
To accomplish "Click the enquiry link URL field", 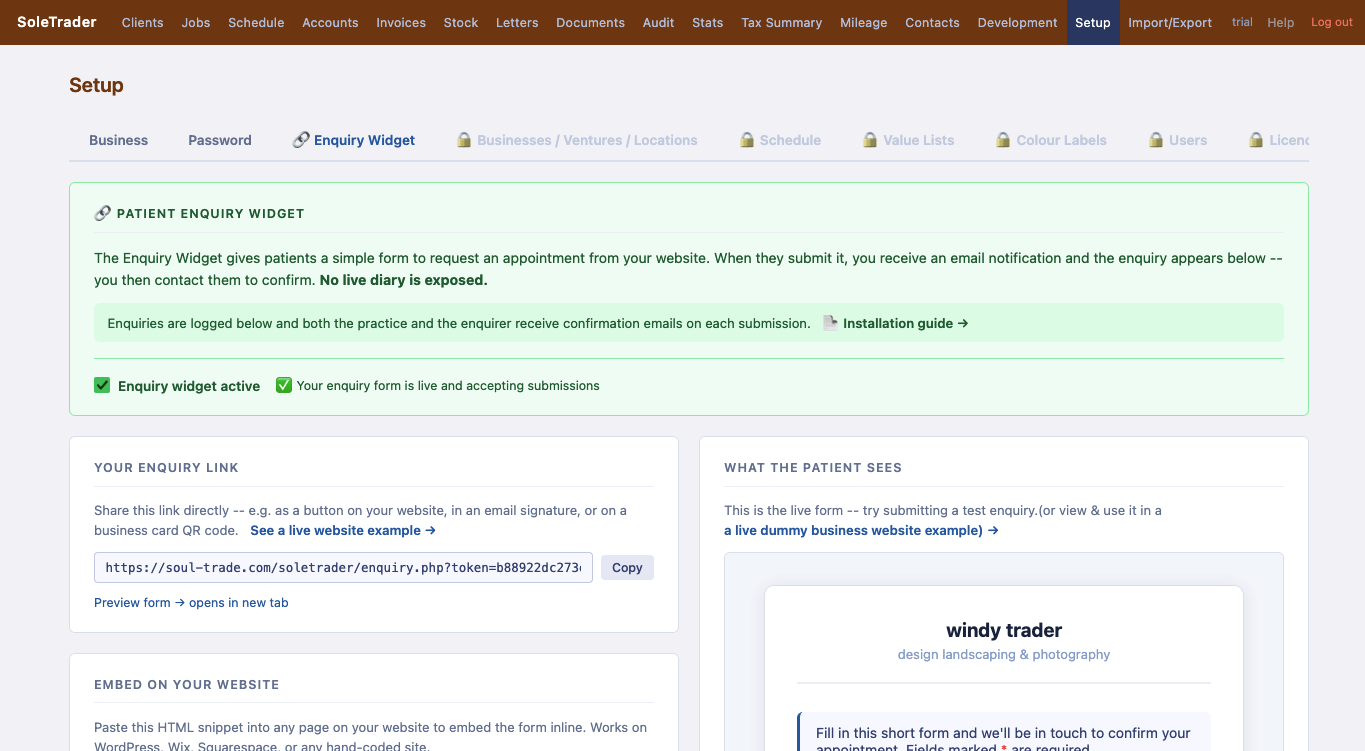I will (x=343, y=567).
